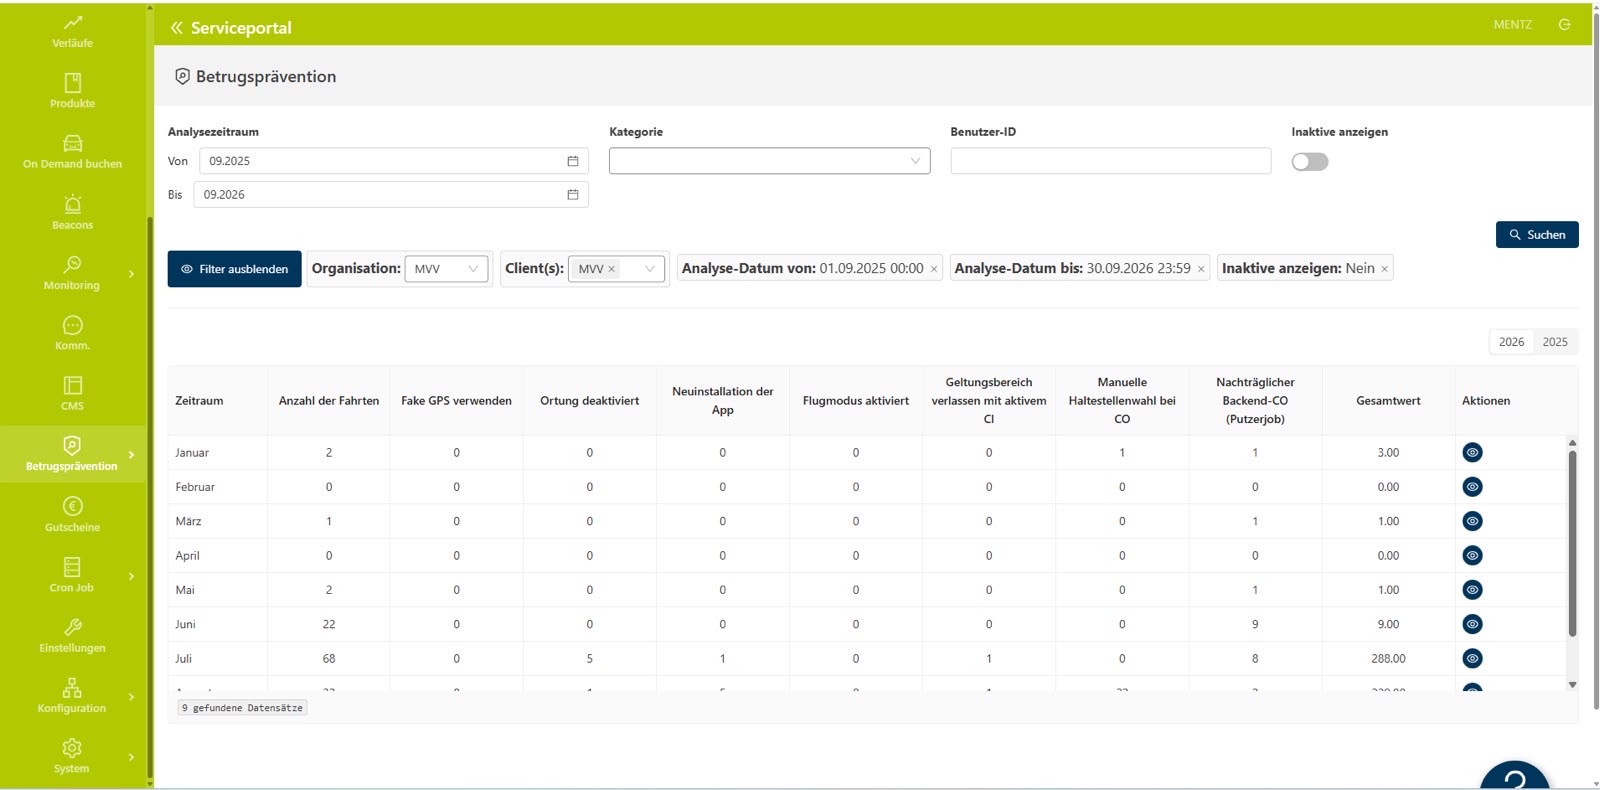The width and height of the screenshot is (1600, 790).
Task: Open the Komm. chat bubble icon
Action: click(x=72, y=325)
